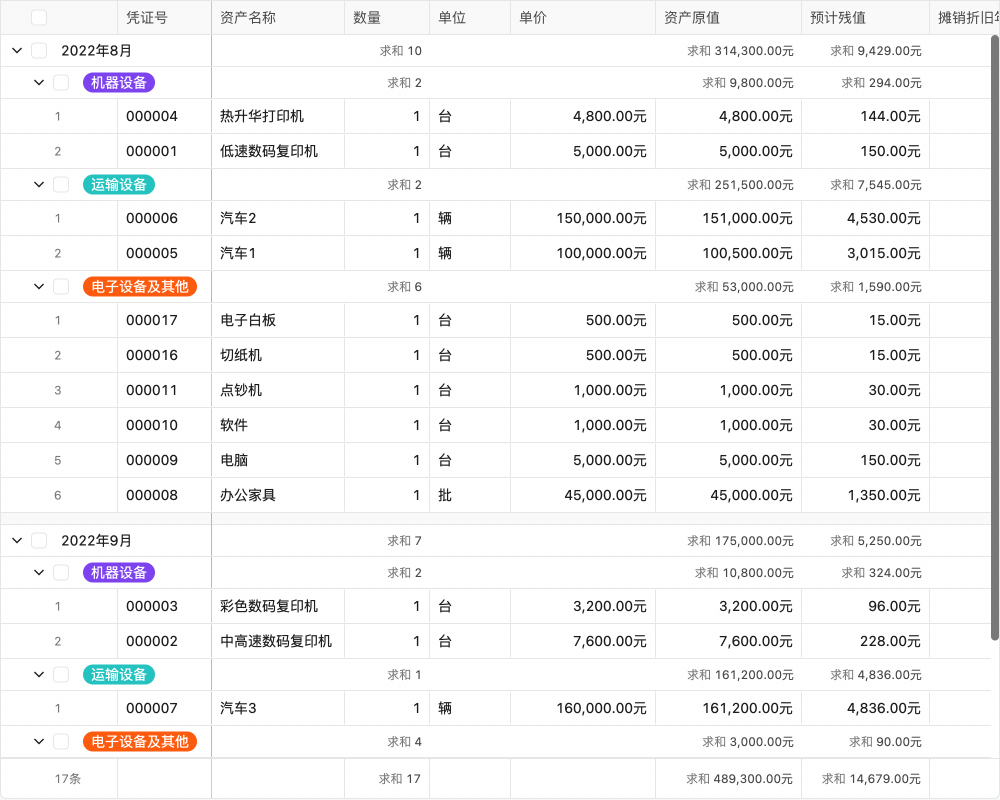This screenshot has height=800, width=1000.
Task: Check the 2022年9月 group checkbox
Action: pos(39,540)
